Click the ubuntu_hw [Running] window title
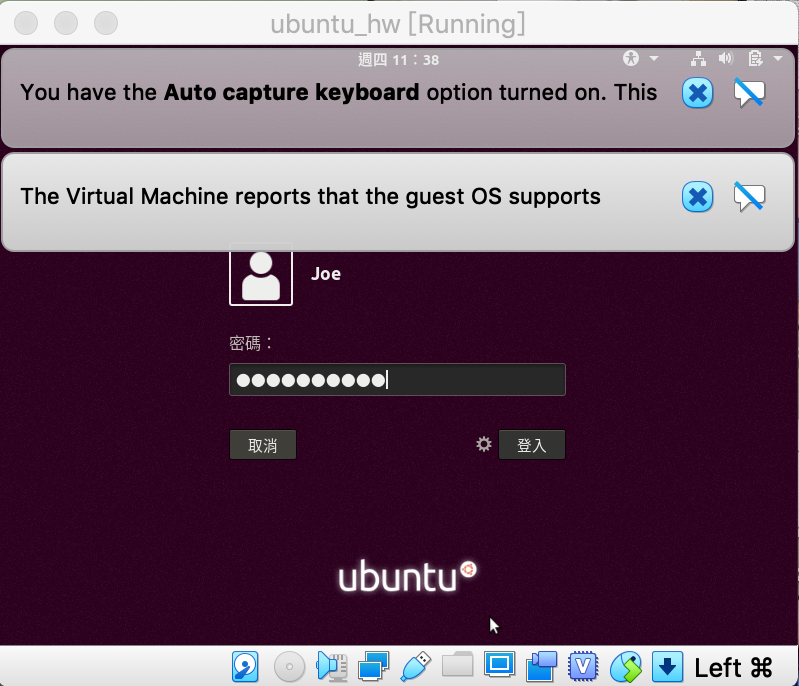 (x=397, y=24)
